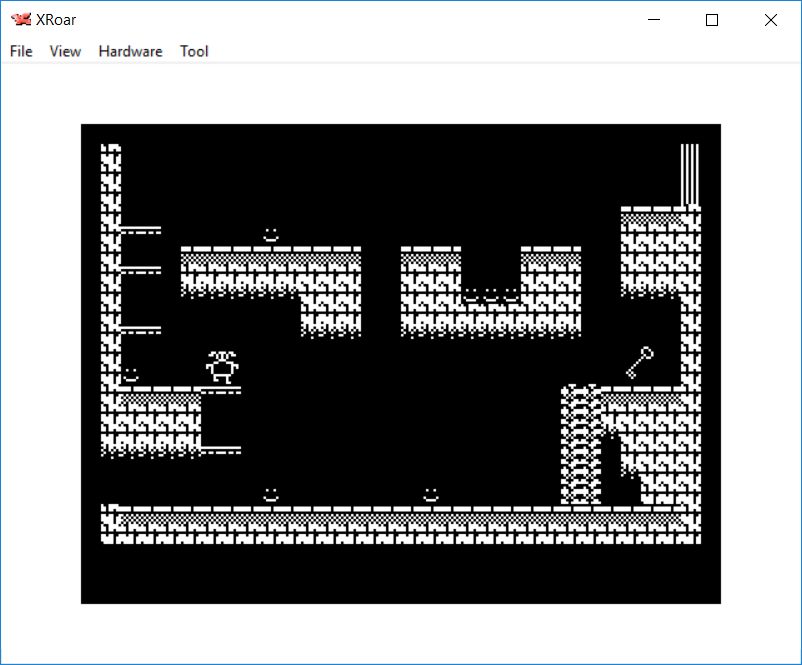This screenshot has width=802, height=665.
Task: Close the XRoar emulator window
Action: 770,20
